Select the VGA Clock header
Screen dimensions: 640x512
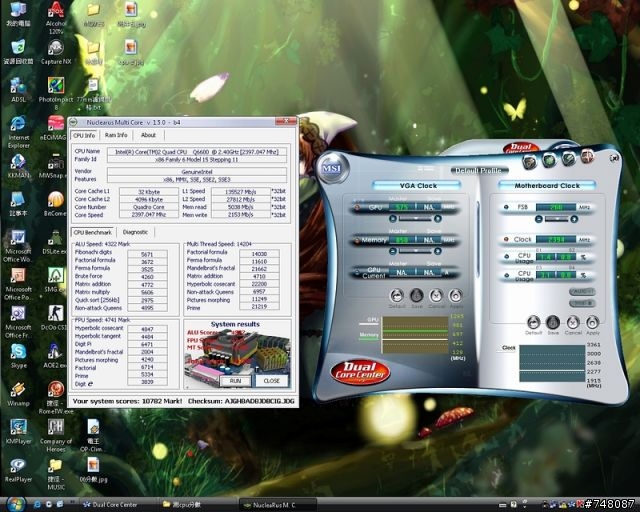(418, 186)
